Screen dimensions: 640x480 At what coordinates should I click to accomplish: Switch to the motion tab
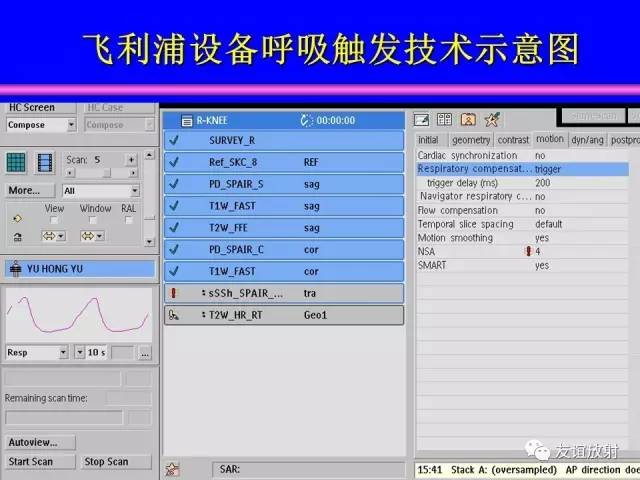pos(550,139)
